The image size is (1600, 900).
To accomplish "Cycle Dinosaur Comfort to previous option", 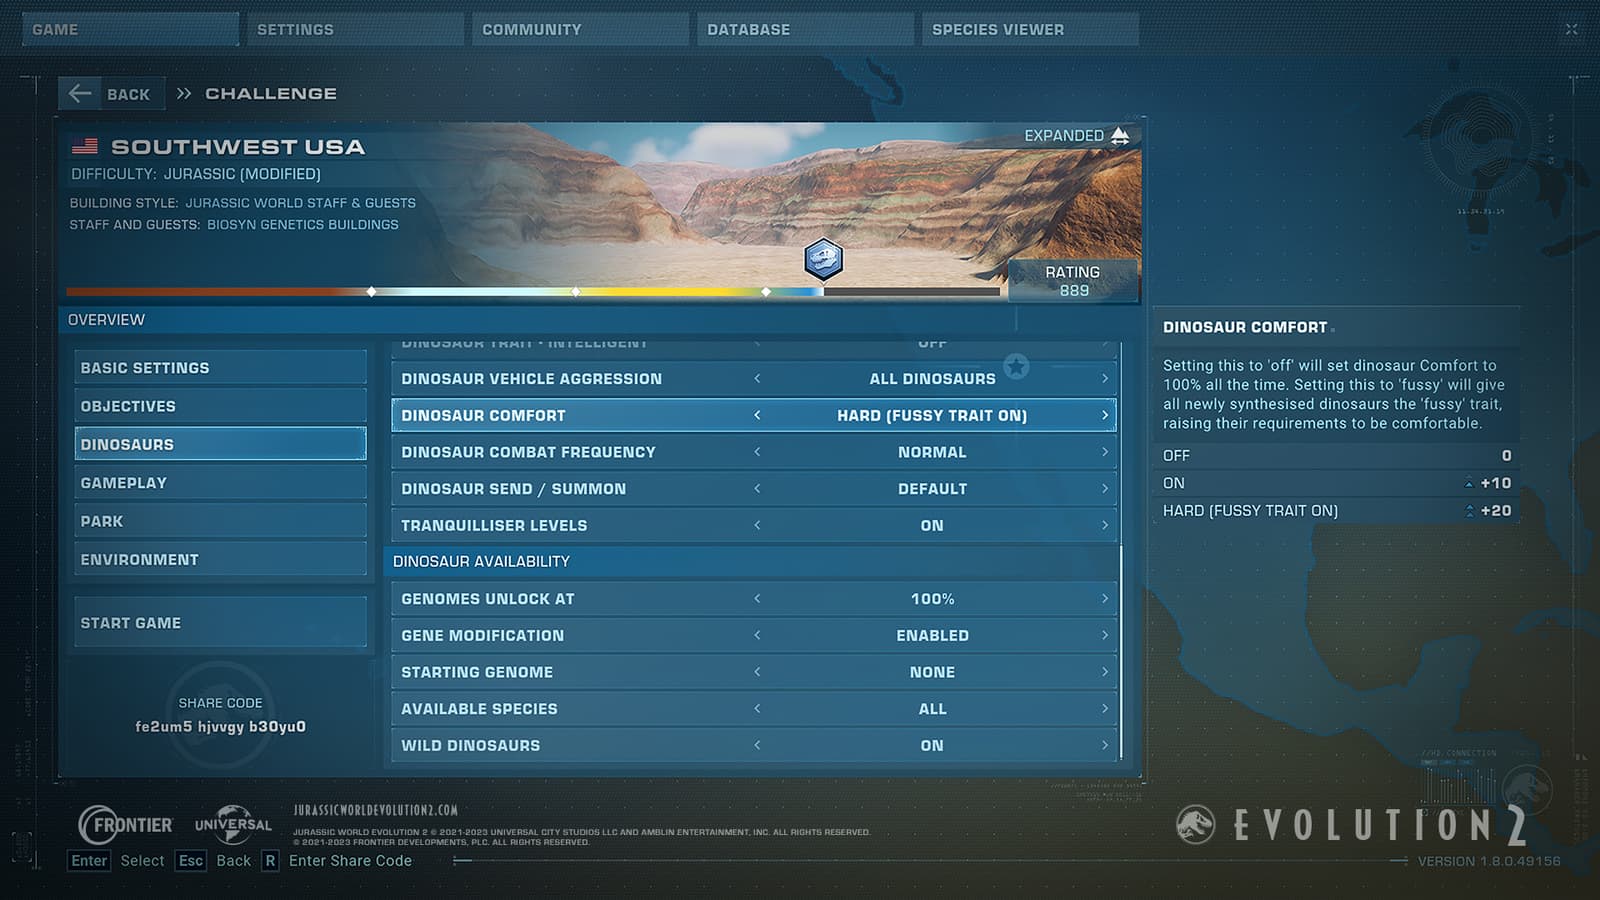I will coord(757,415).
